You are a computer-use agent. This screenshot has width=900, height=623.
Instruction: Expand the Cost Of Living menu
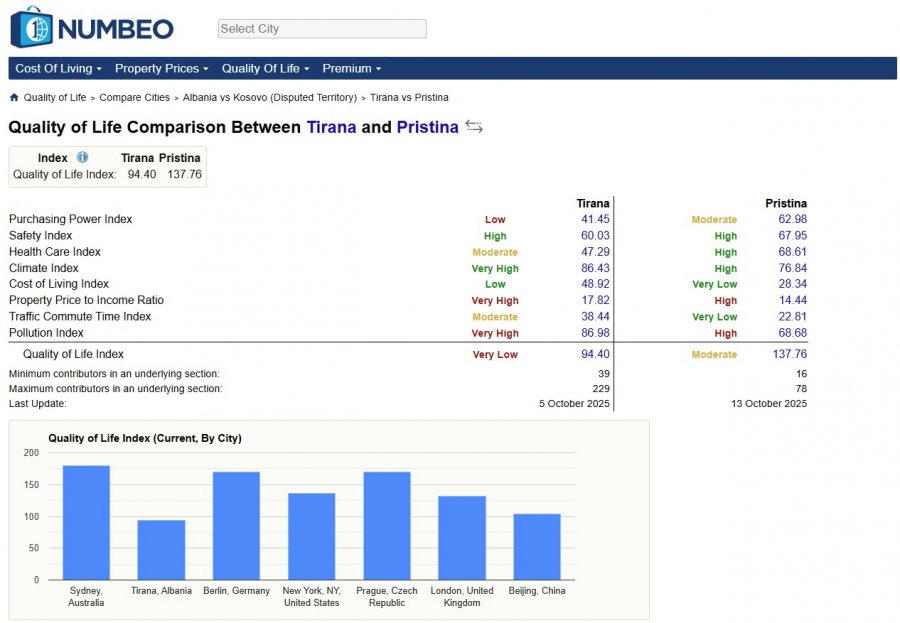(x=59, y=68)
